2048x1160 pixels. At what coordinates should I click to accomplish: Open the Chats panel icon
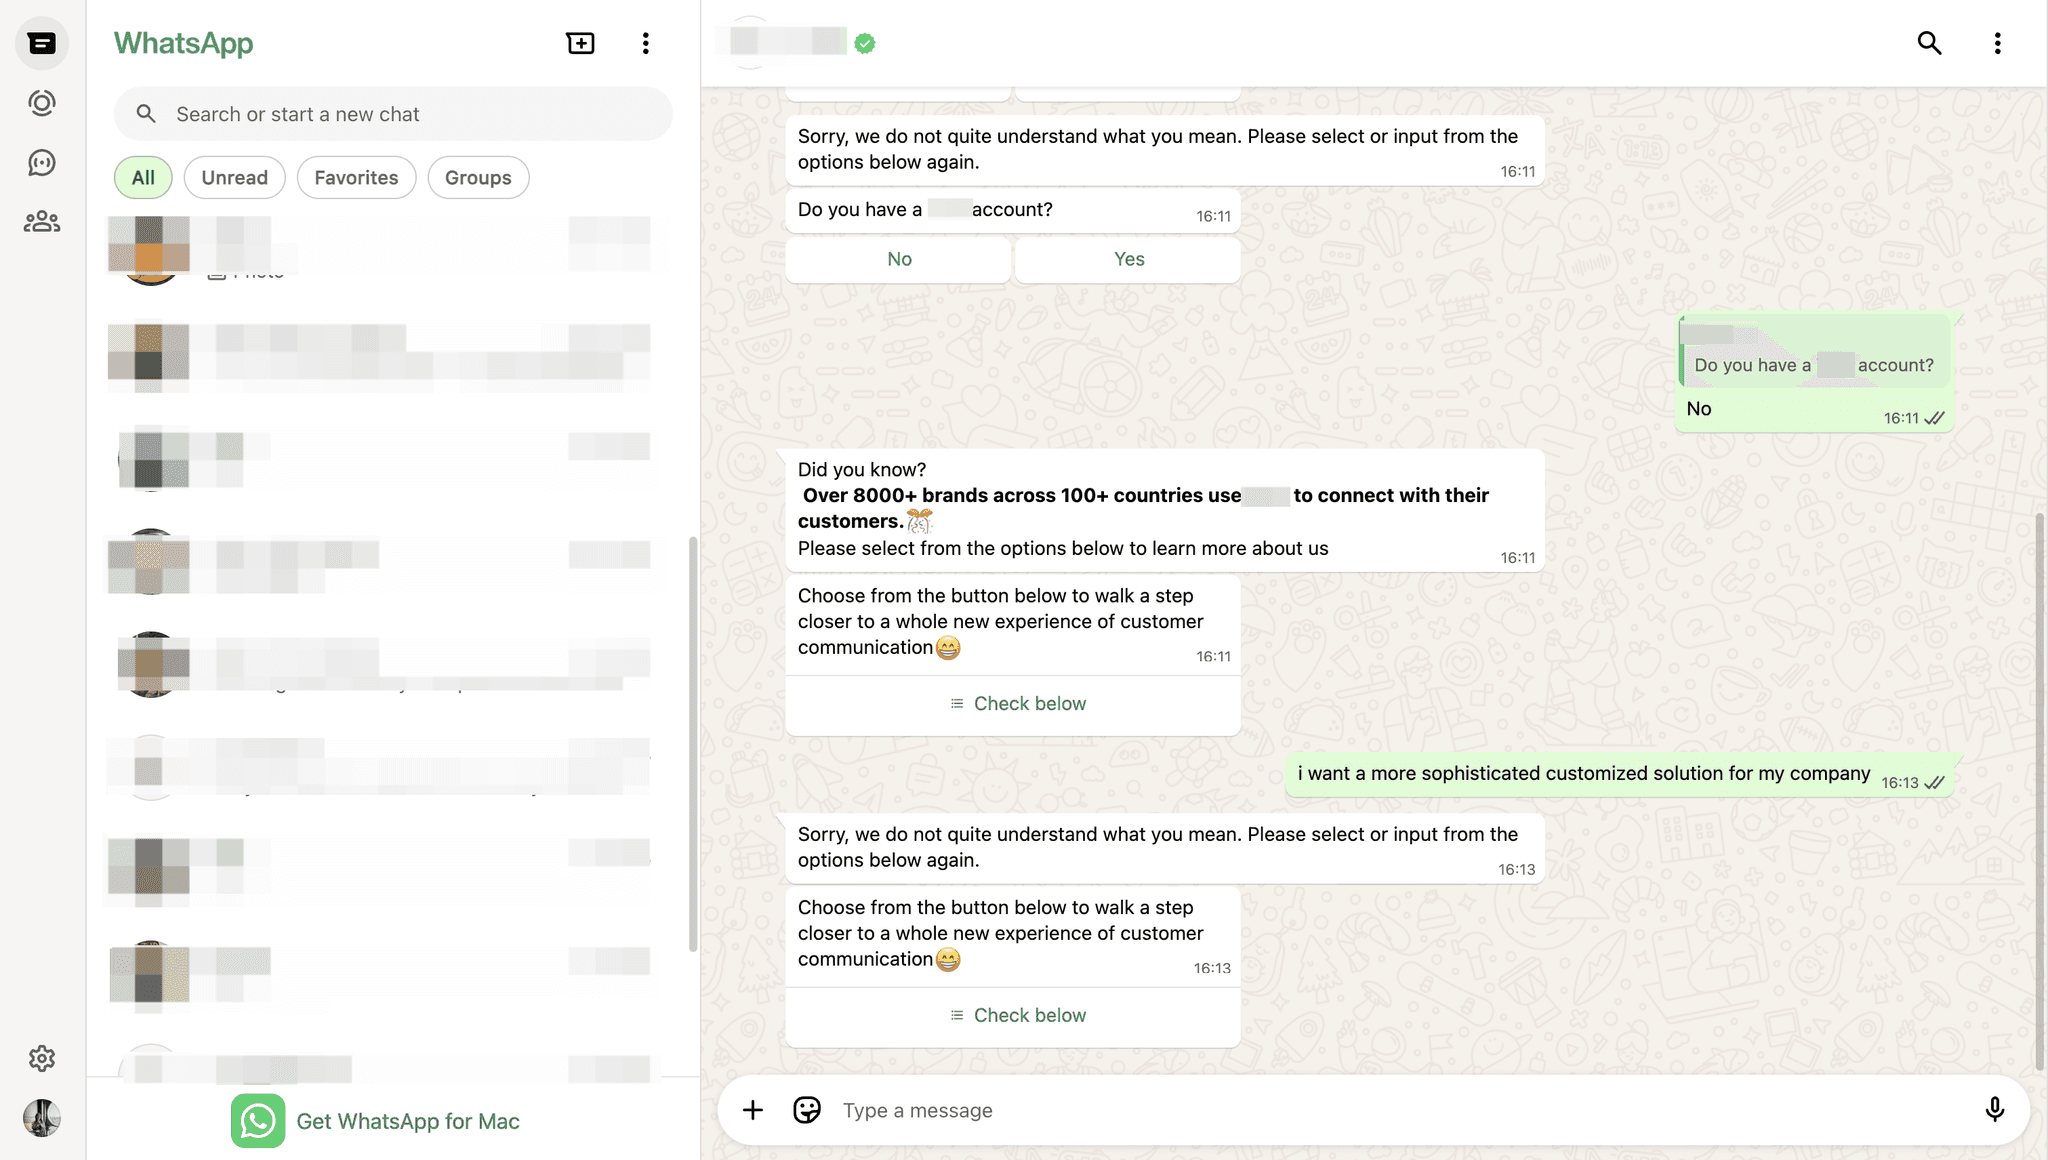(42, 42)
